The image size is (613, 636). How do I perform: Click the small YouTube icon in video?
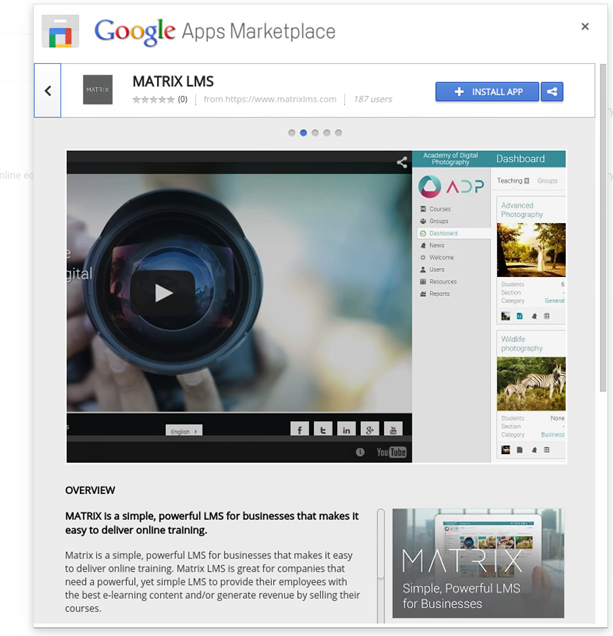(x=393, y=429)
